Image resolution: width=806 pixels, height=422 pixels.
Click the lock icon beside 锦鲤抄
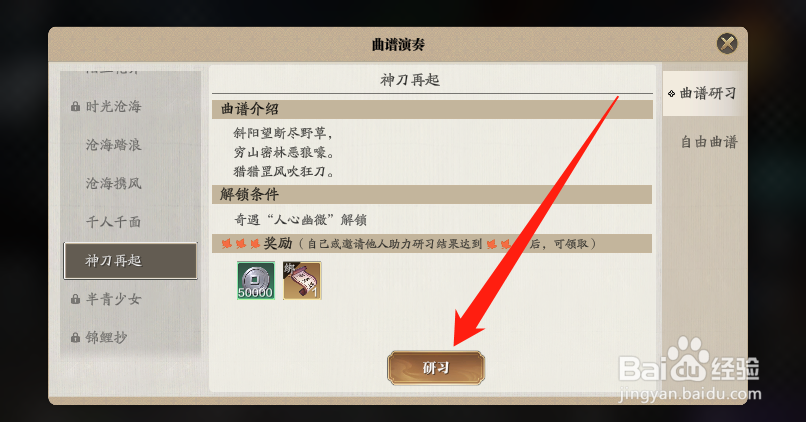(x=76, y=338)
